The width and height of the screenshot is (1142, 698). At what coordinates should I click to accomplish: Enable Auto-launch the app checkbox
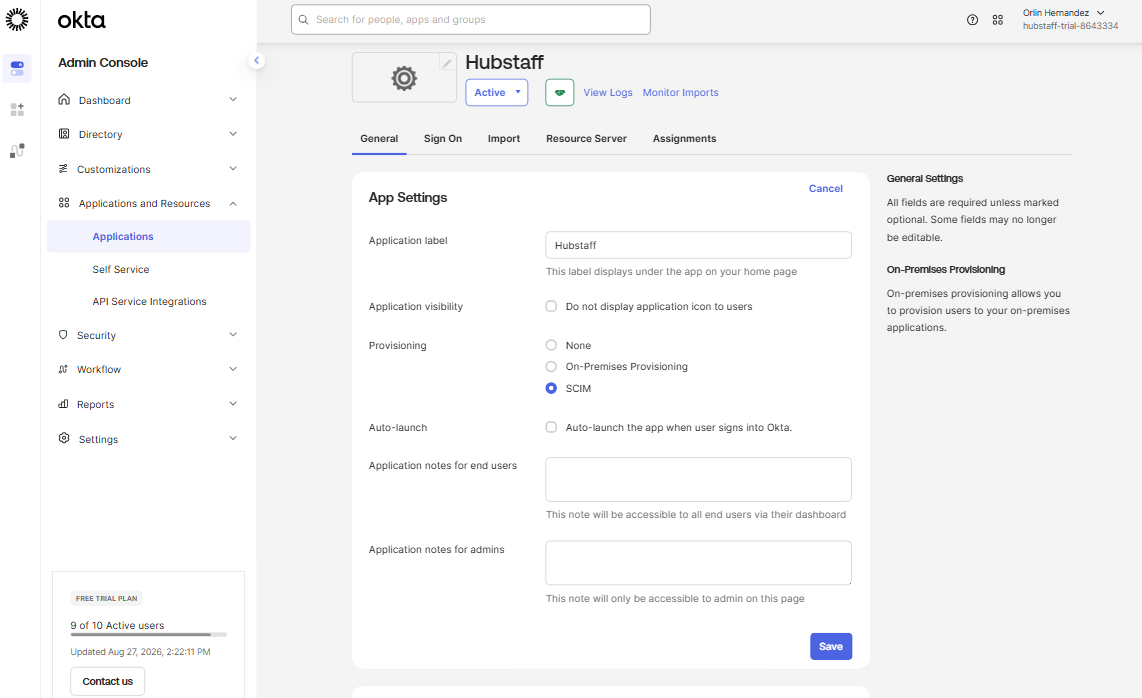point(551,428)
